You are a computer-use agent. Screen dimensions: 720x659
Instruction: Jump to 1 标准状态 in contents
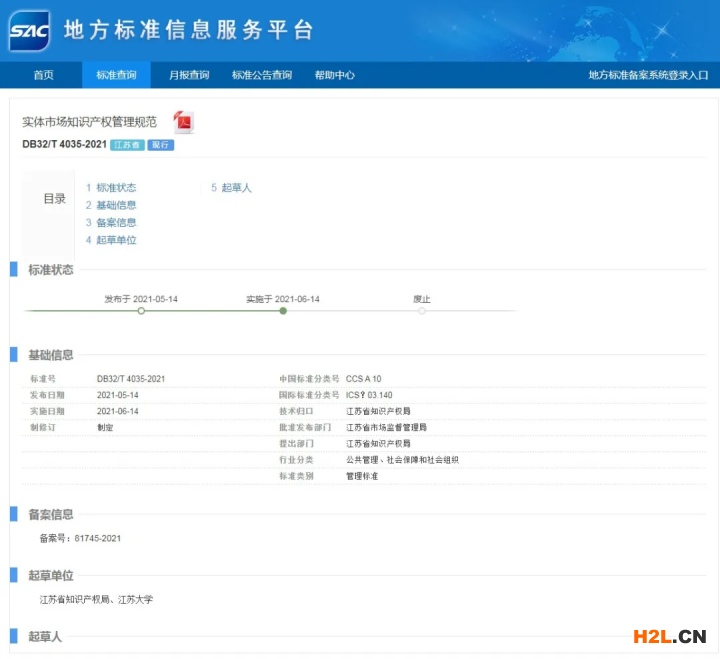click(x=111, y=188)
